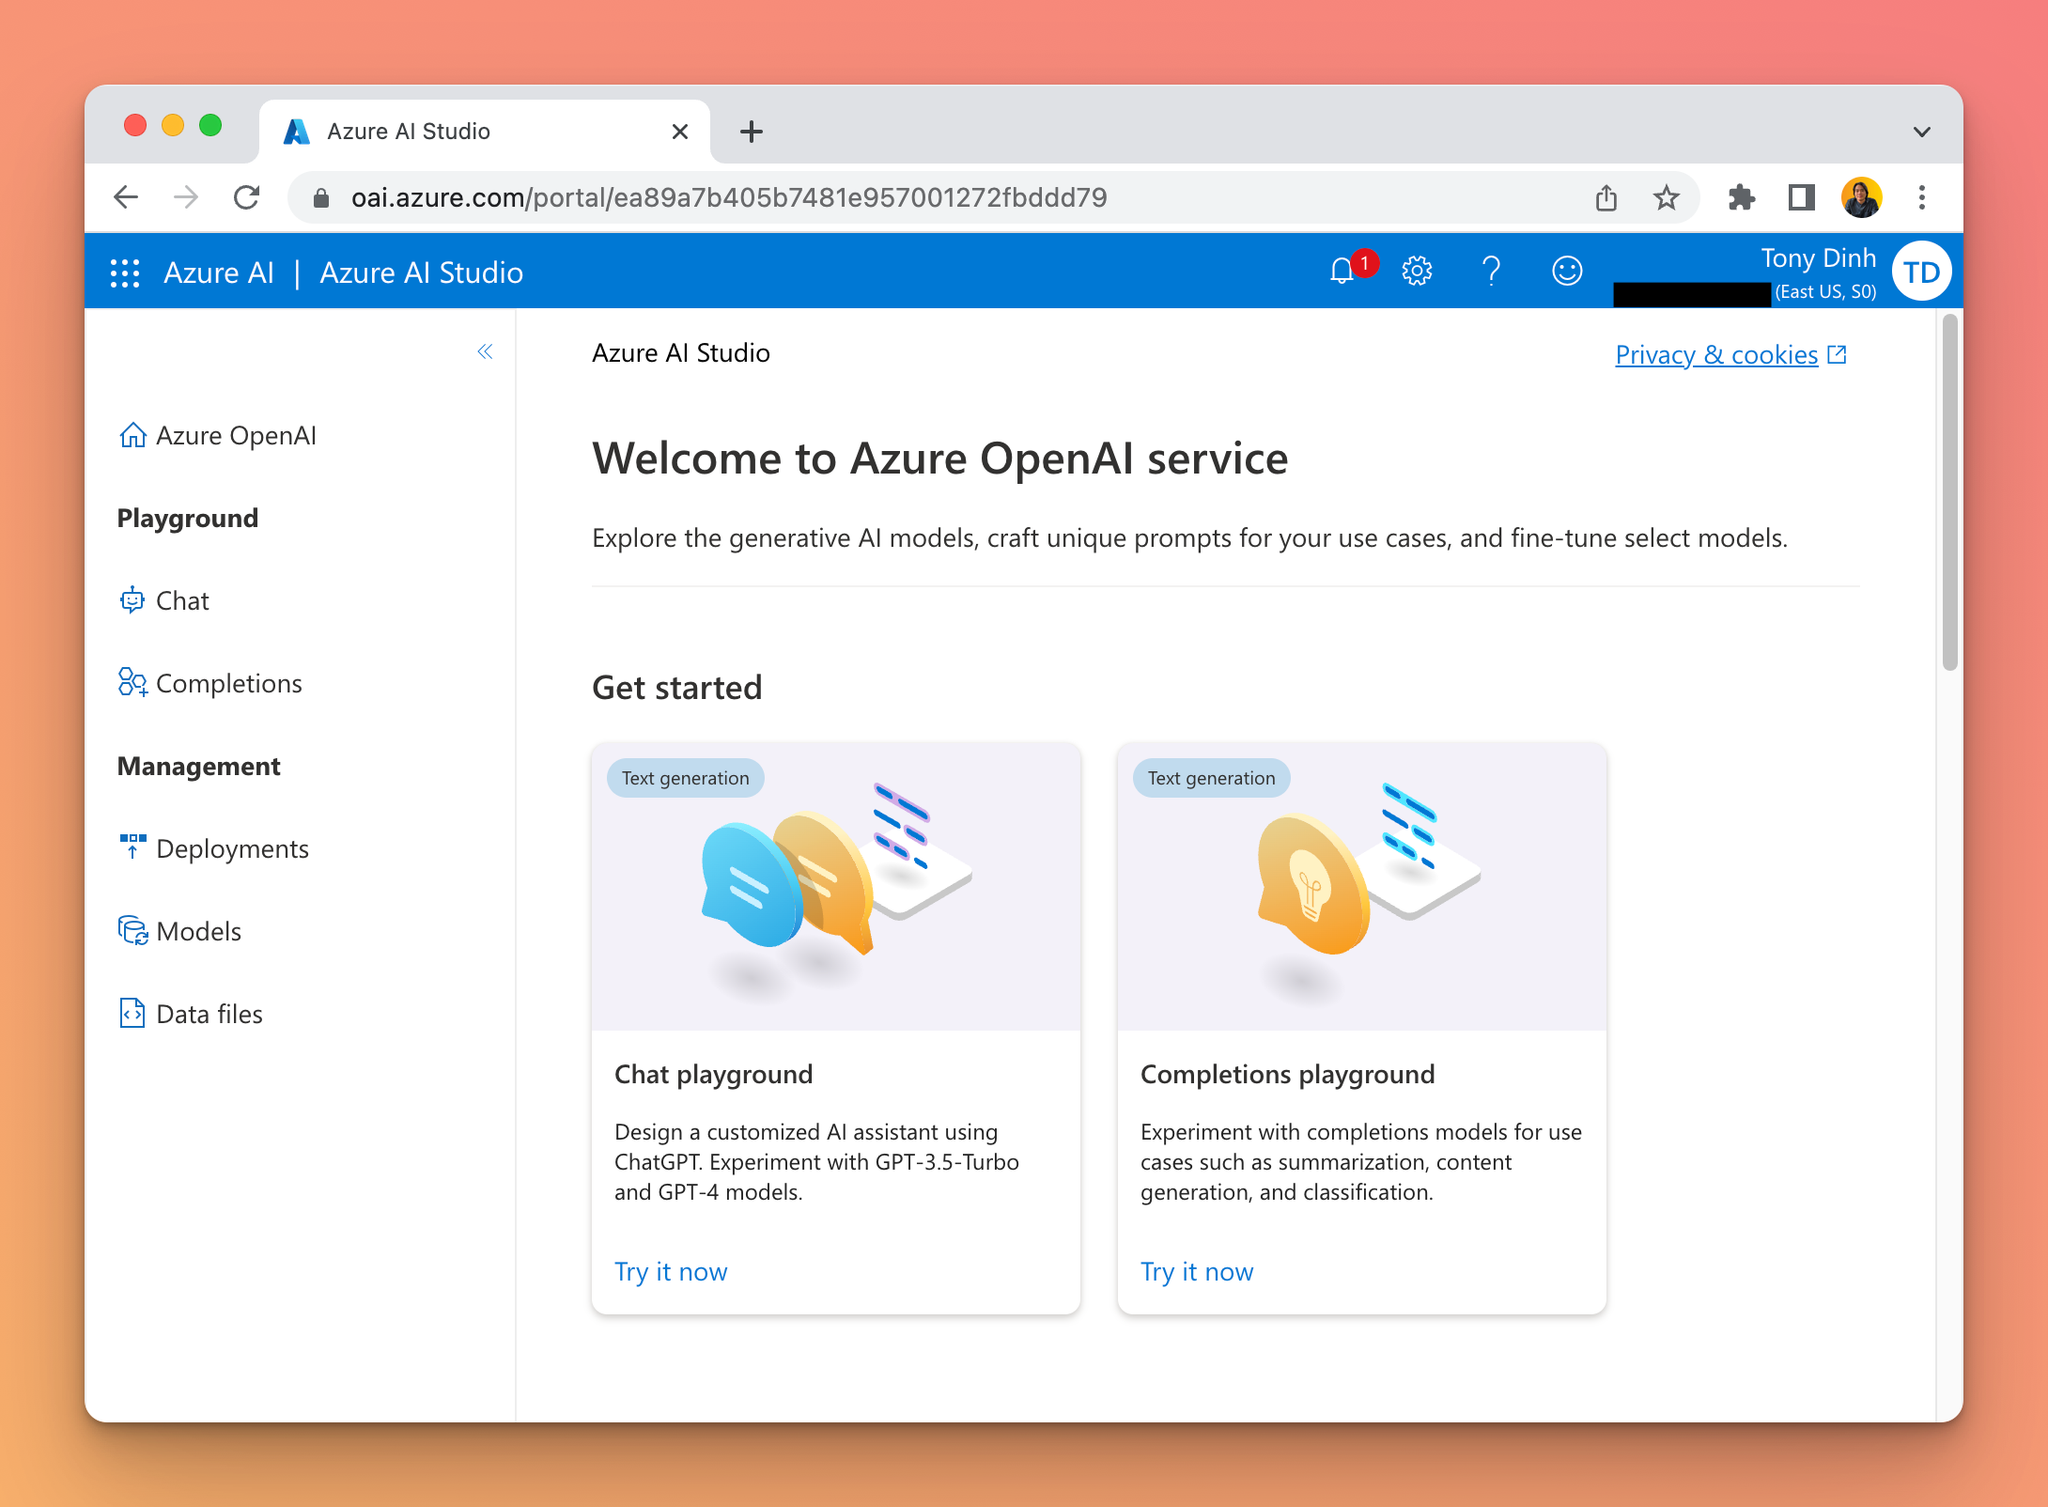The width and height of the screenshot is (2048, 1507).
Task: Open the app launcher waffle menu
Action: pyautogui.click(x=124, y=271)
